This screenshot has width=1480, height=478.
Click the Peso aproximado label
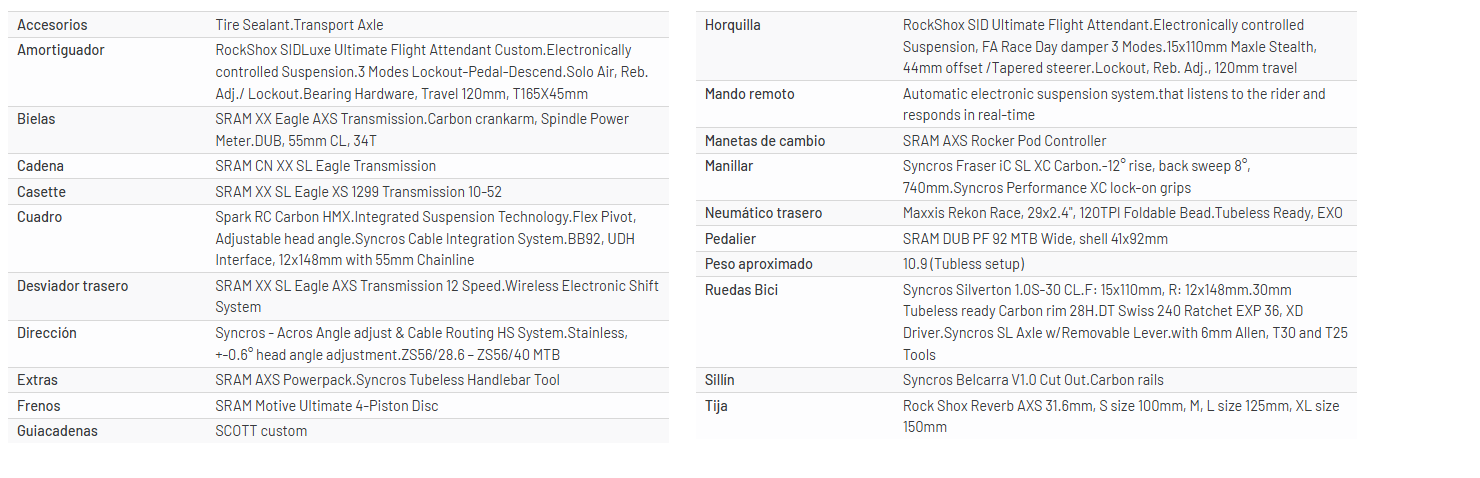coord(758,264)
